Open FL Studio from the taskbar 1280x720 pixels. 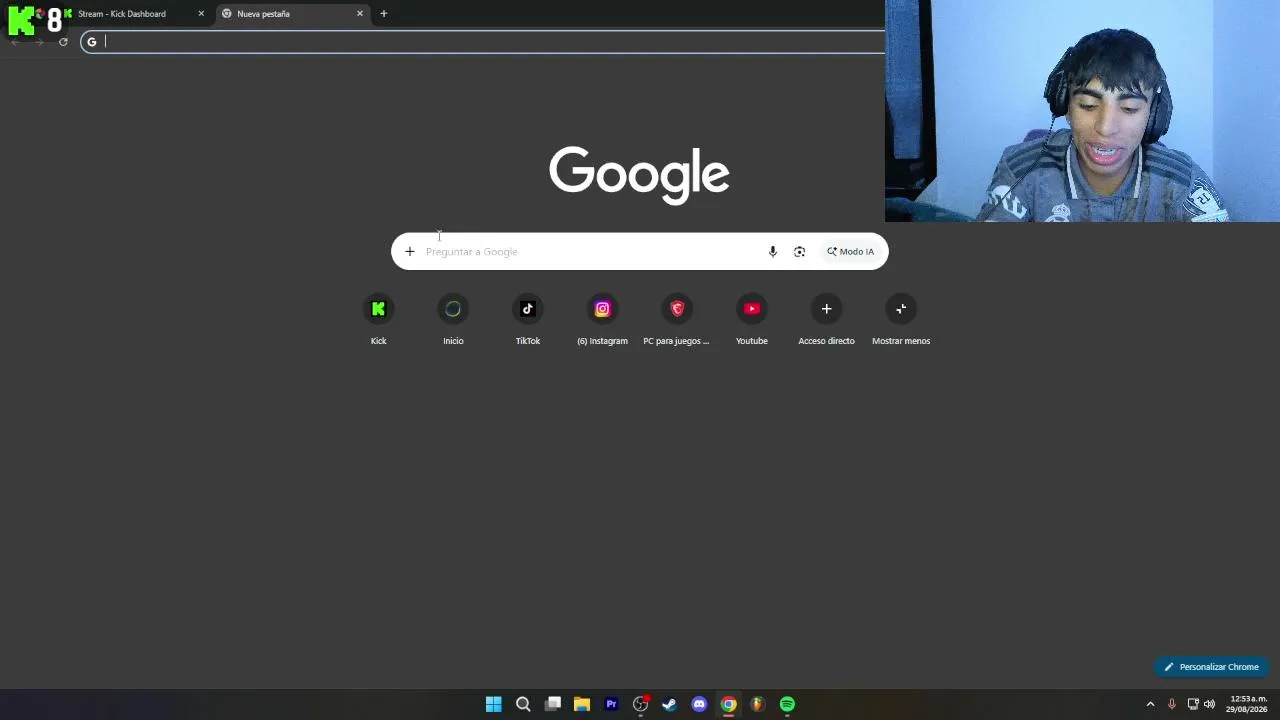[x=758, y=704]
